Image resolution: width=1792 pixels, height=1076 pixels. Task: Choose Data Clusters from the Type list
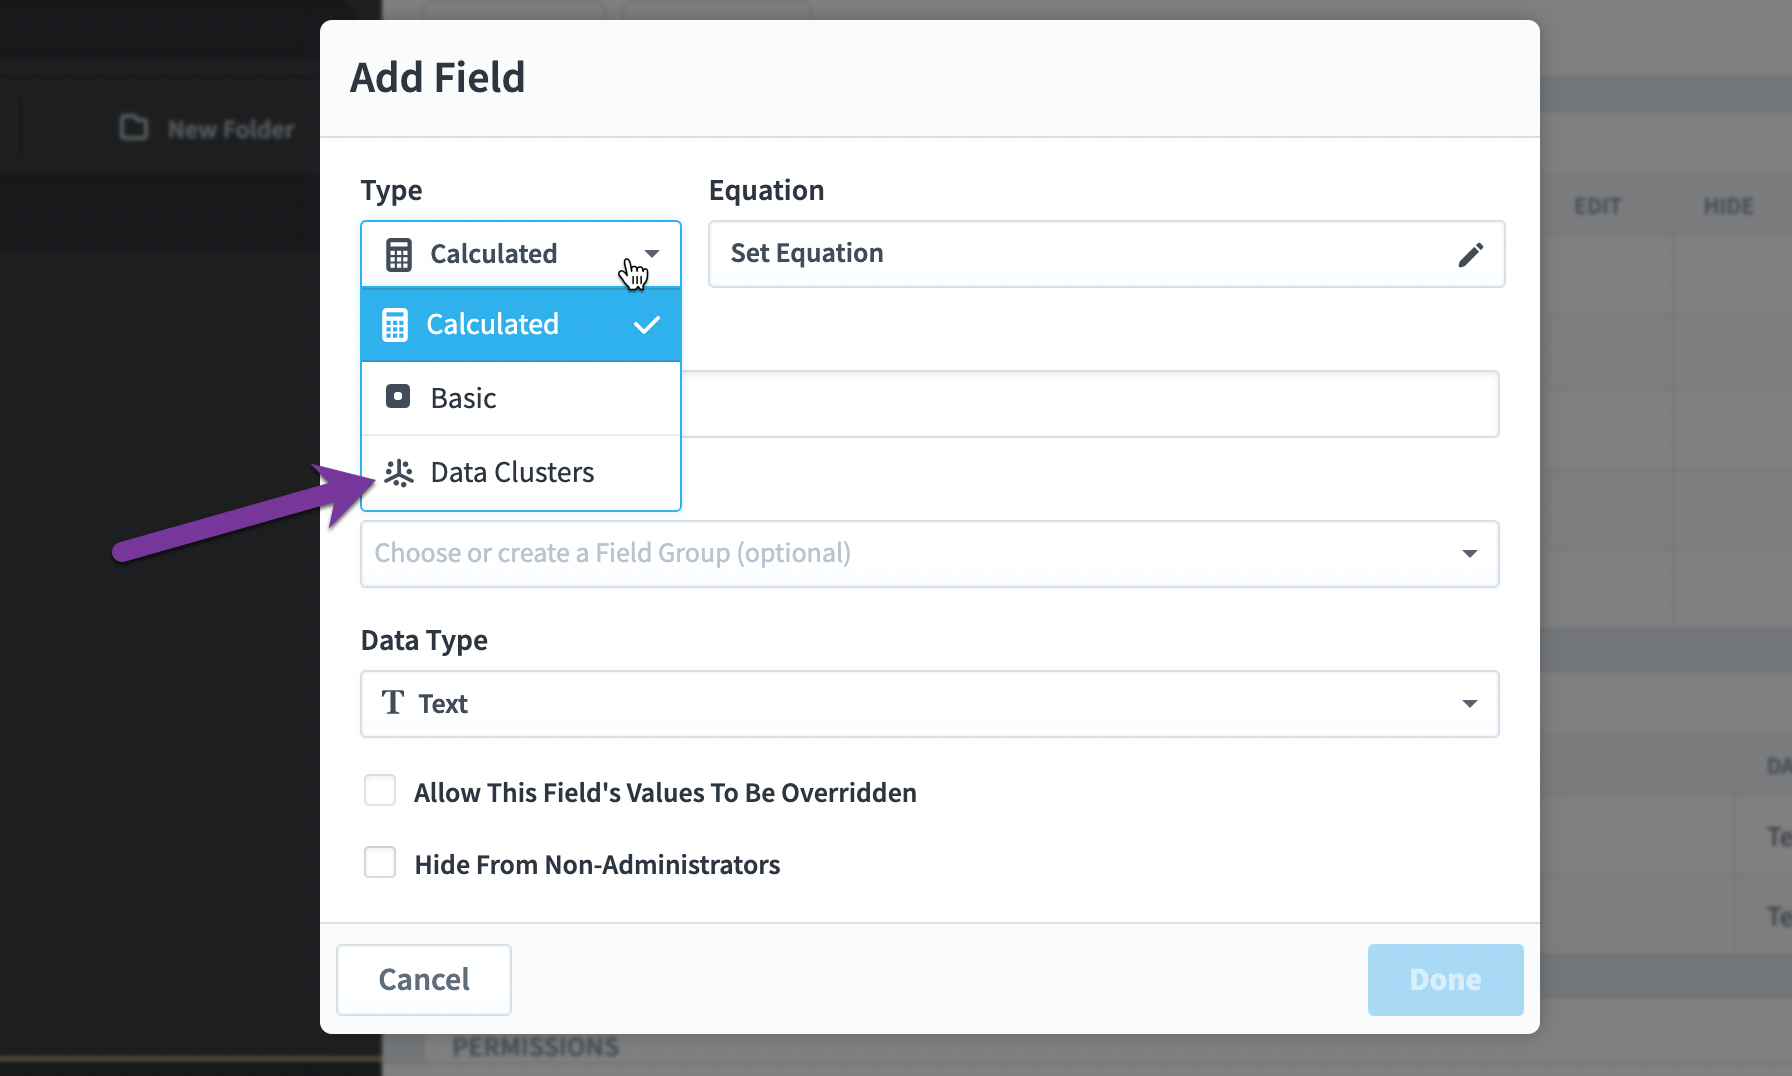click(x=521, y=473)
